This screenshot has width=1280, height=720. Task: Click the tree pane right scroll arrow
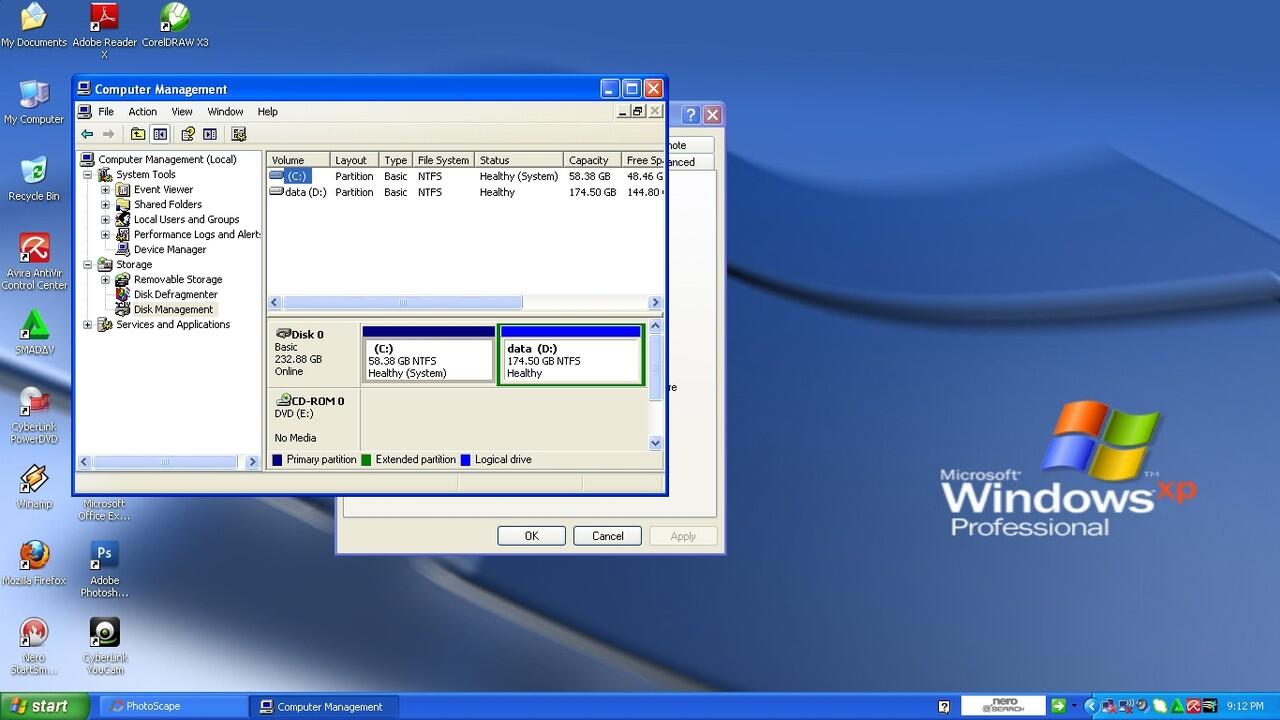[x=253, y=462]
